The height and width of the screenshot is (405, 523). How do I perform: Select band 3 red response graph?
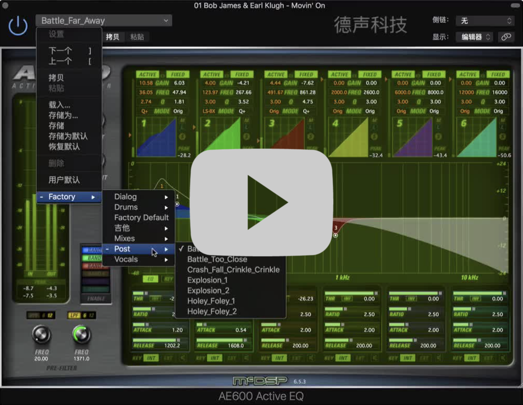(284, 133)
